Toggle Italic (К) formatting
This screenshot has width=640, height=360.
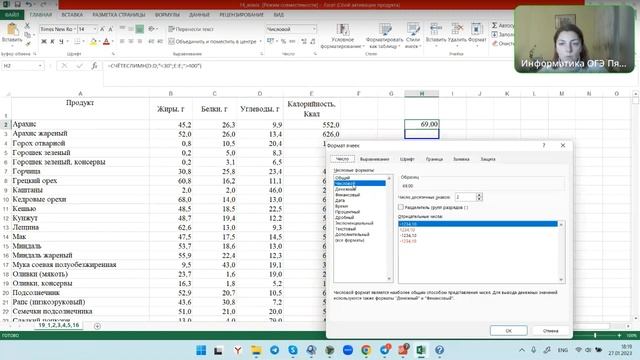pos(53,41)
